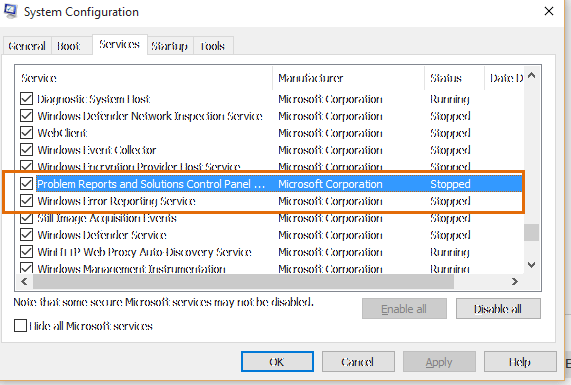Click the vertical scrollbar thumb
Viewport: 571px width, 385px height.
click(x=532, y=232)
